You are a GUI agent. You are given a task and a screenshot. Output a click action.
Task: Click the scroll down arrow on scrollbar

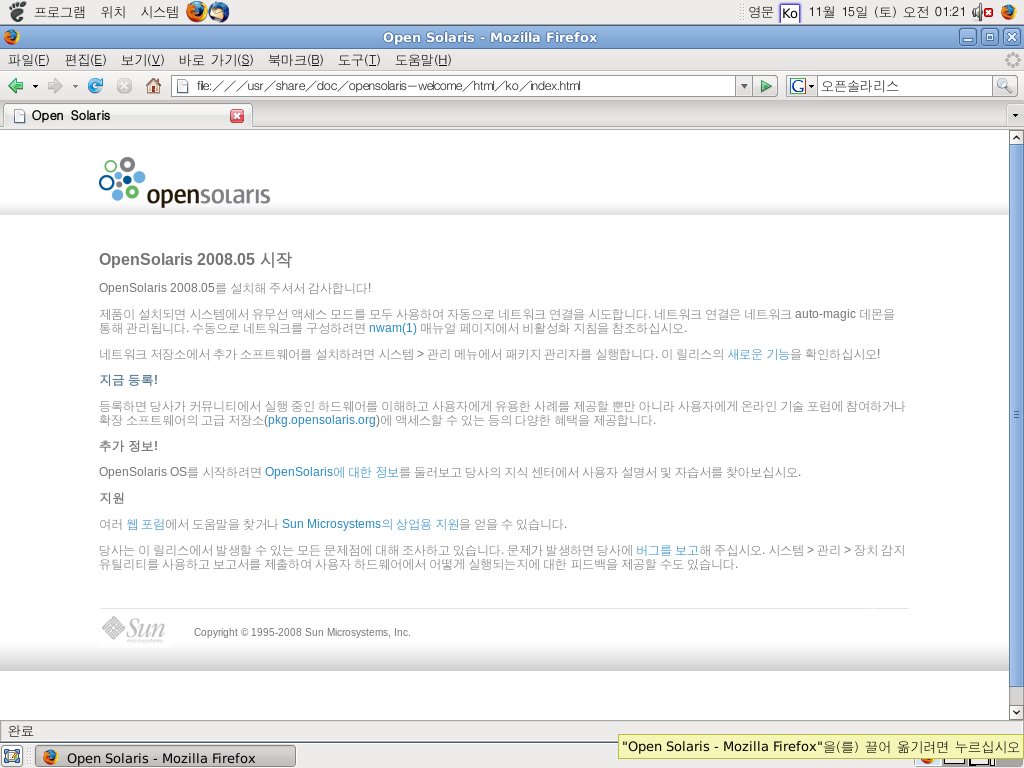1016,712
